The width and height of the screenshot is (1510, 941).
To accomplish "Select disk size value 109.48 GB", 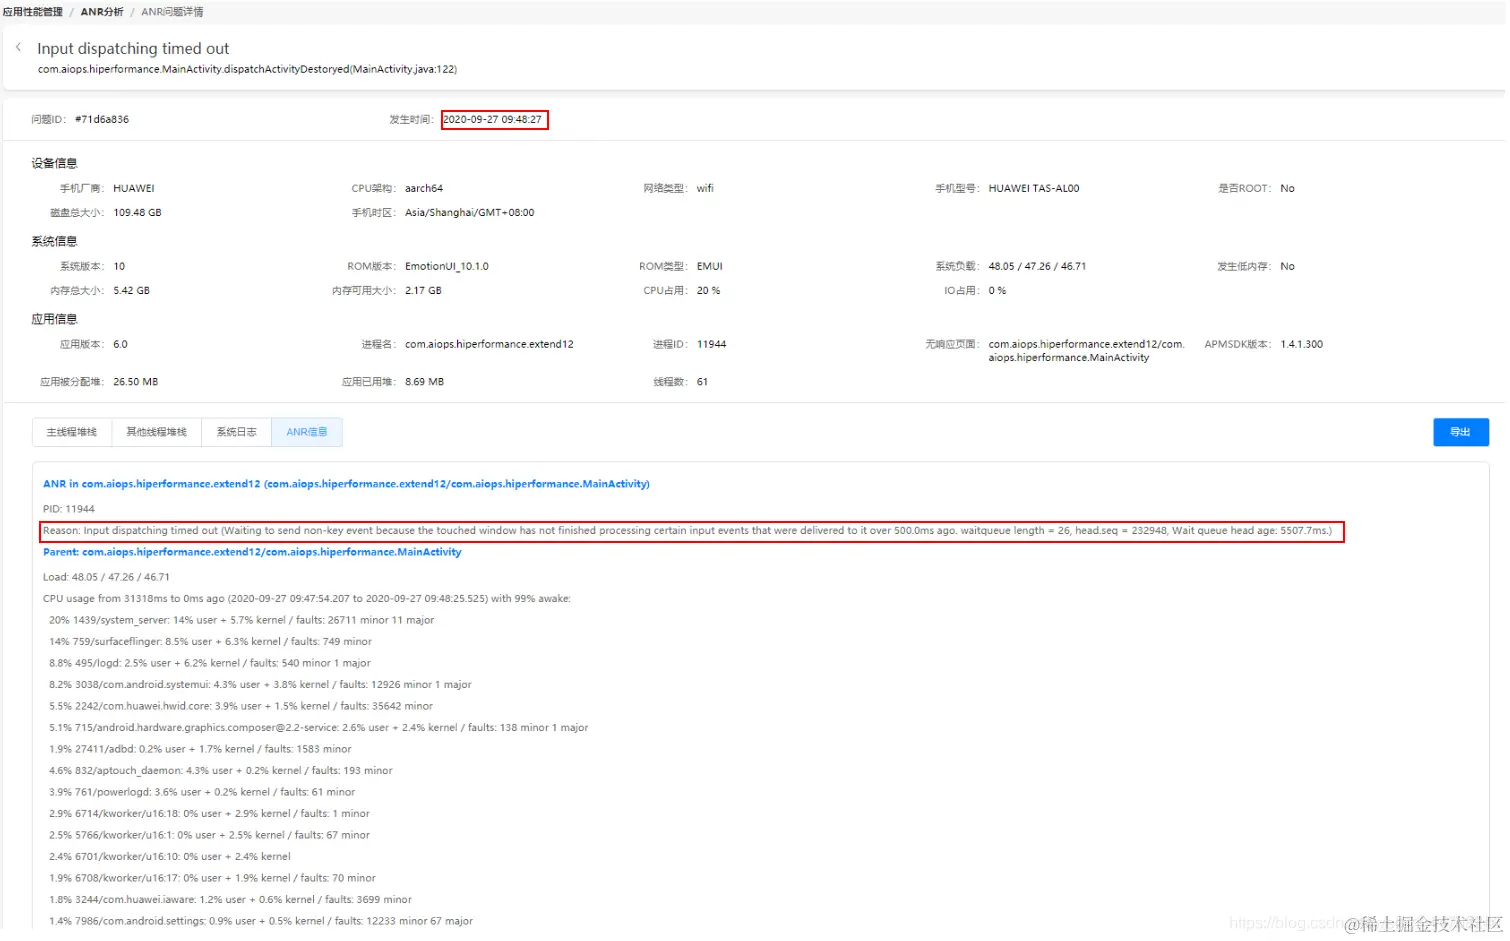I will pyautogui.click(x=137, y=212).
